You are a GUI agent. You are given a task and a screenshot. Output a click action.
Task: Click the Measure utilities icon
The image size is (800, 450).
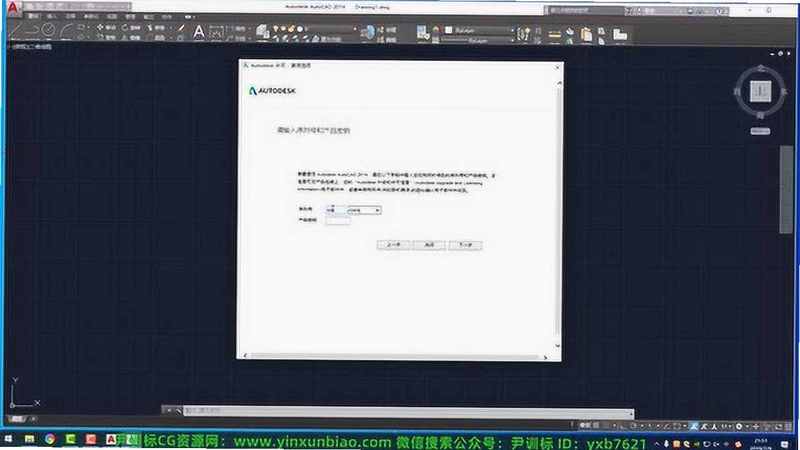[555, 34]
